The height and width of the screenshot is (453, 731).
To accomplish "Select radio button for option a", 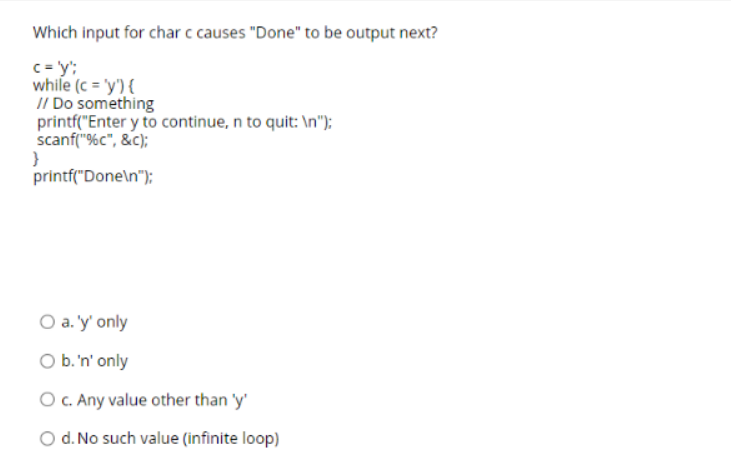I will pyautogui.click(x=47, y=322).
